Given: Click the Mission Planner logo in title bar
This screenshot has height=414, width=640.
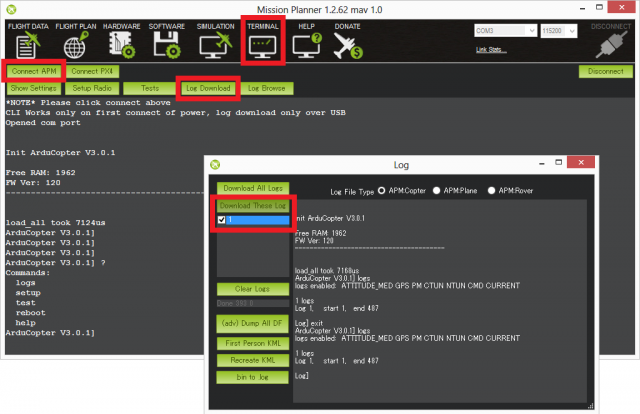Looking at the screenshot, I should tap(11, 9).
